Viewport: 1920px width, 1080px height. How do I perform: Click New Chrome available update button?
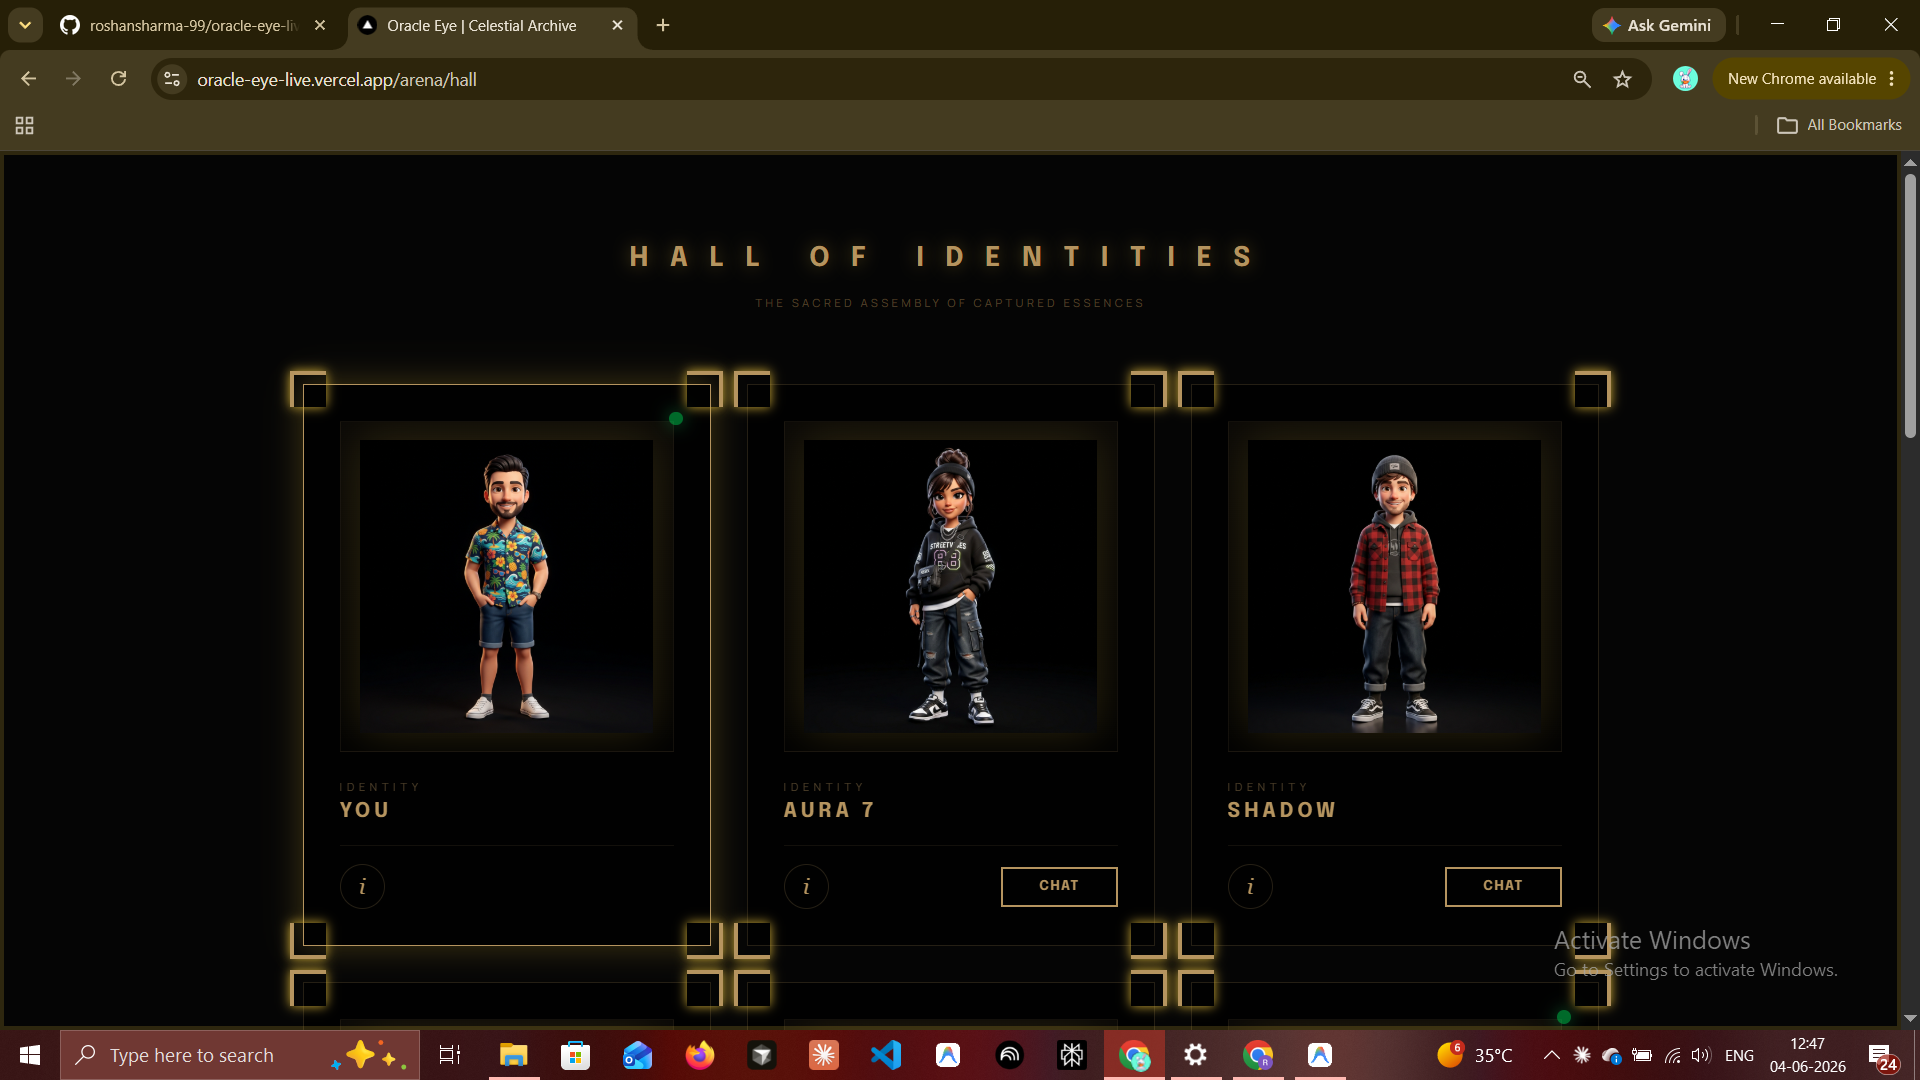[1802, 79]
